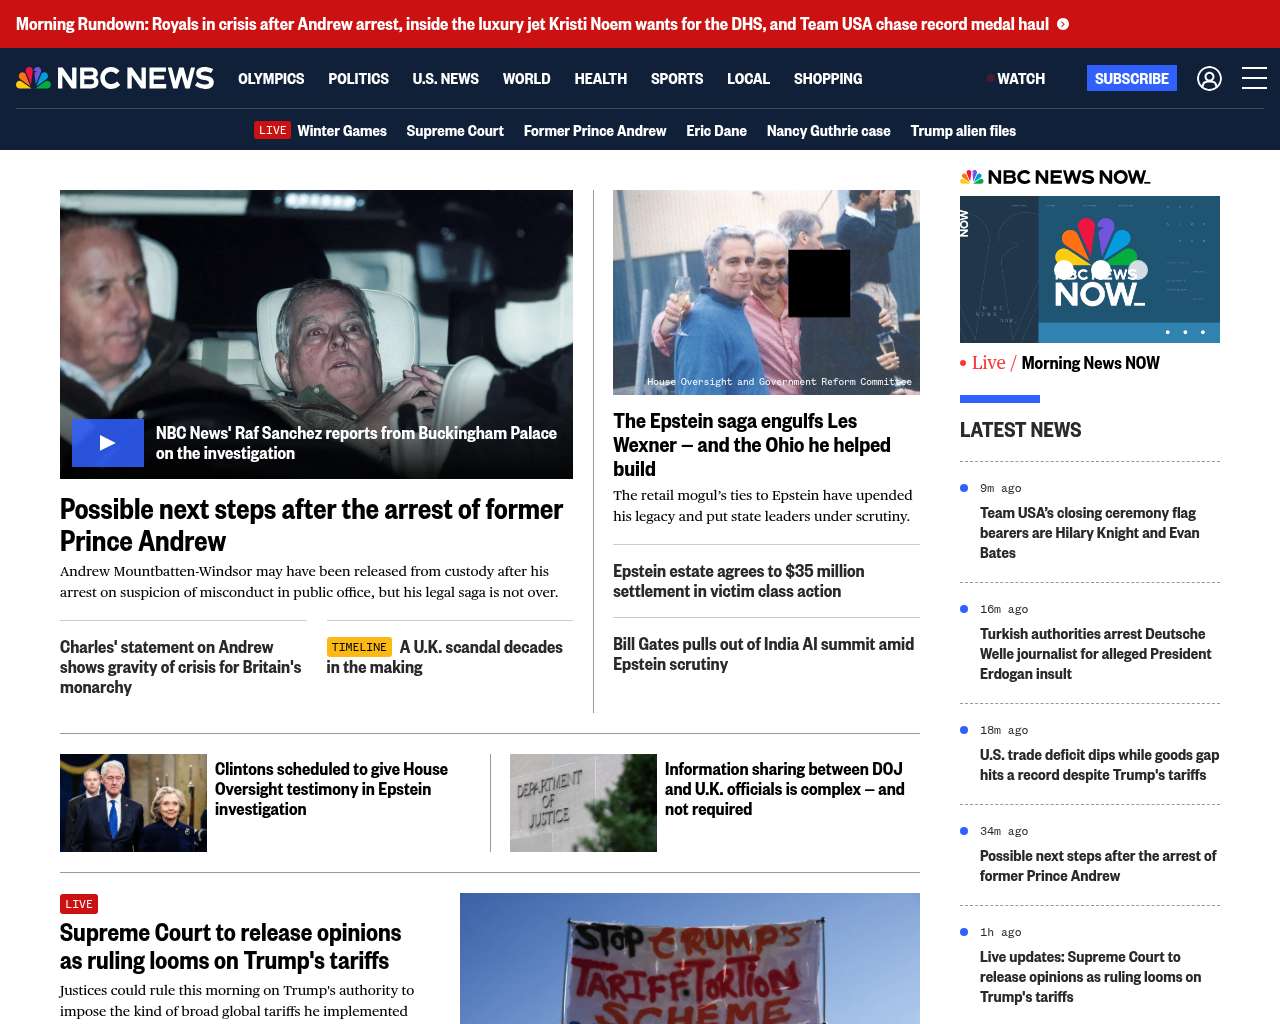Image resolution: width=1280 pixels, height=1024 pixels.
Task: Click the Morning Rundown banner arrow icon
Action: [x=1063, y=24]
